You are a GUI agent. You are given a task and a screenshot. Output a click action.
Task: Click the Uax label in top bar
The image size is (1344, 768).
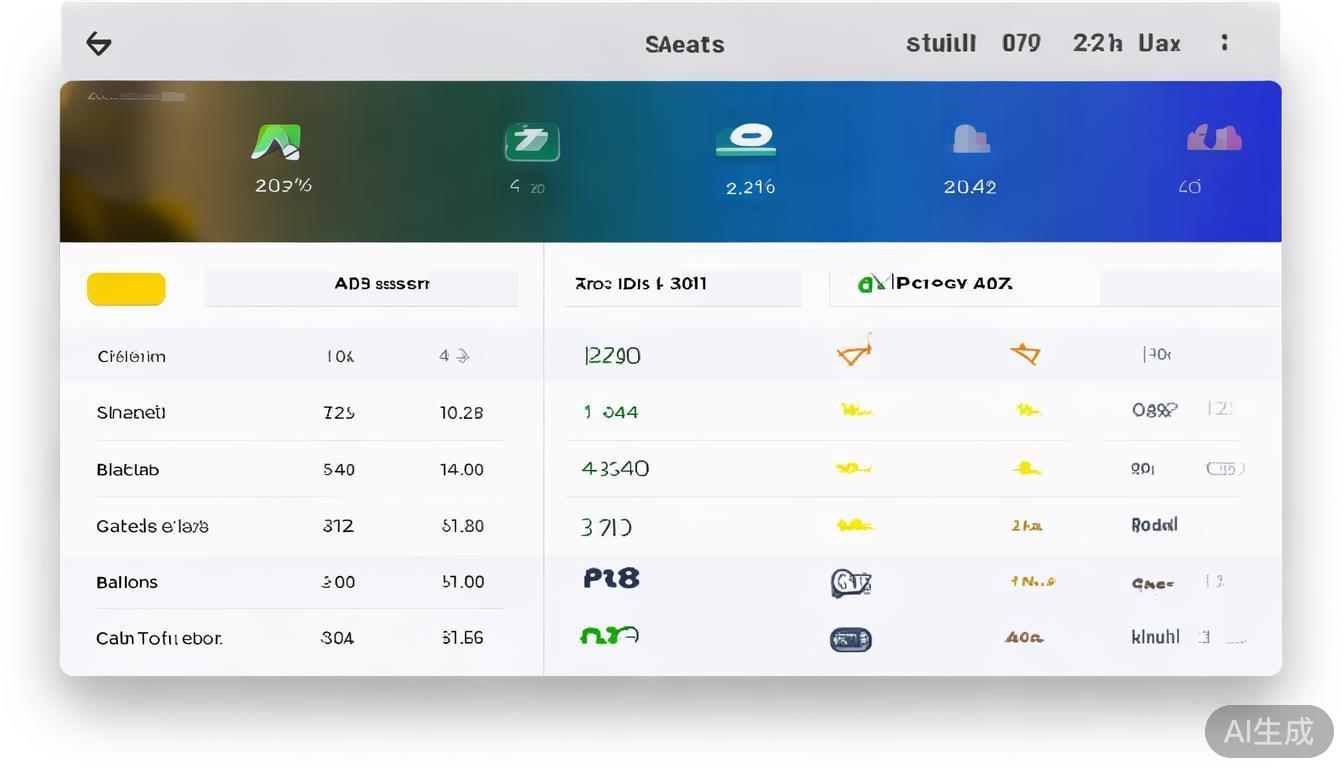pos(1158,44)
